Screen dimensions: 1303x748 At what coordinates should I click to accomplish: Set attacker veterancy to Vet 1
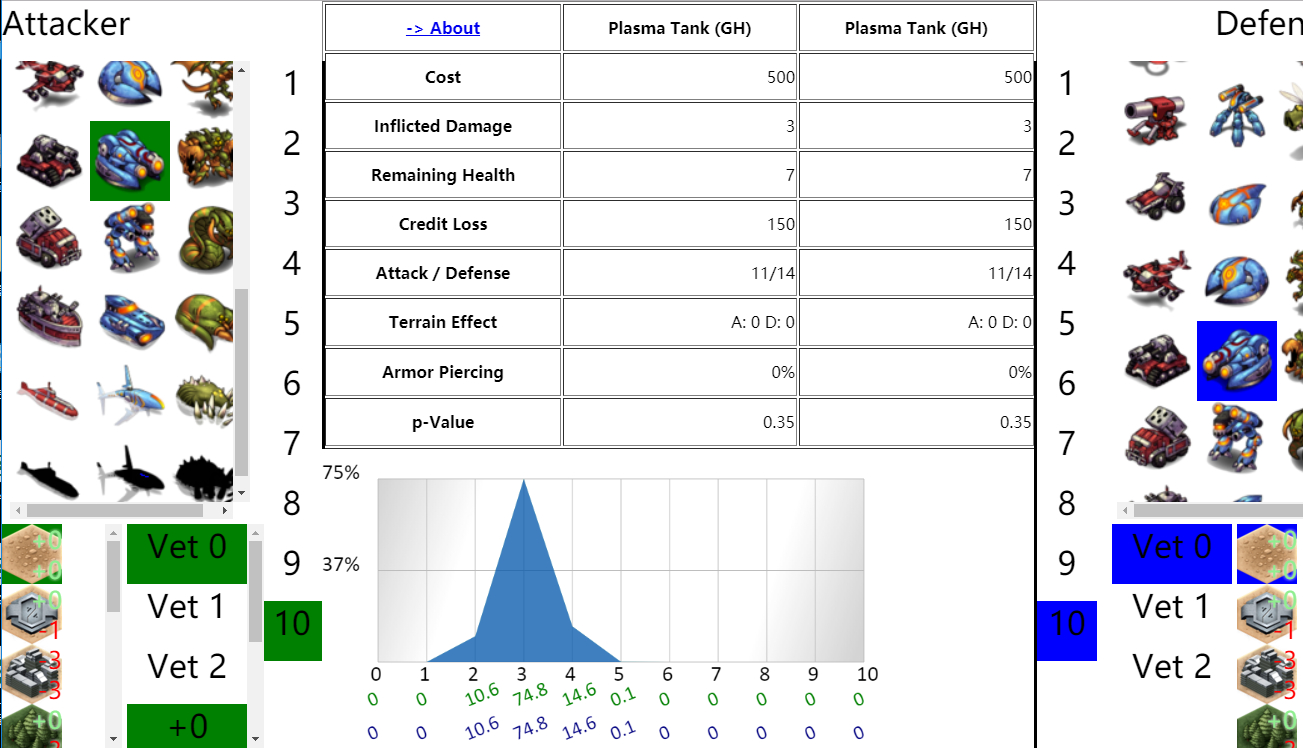point(187,606)
